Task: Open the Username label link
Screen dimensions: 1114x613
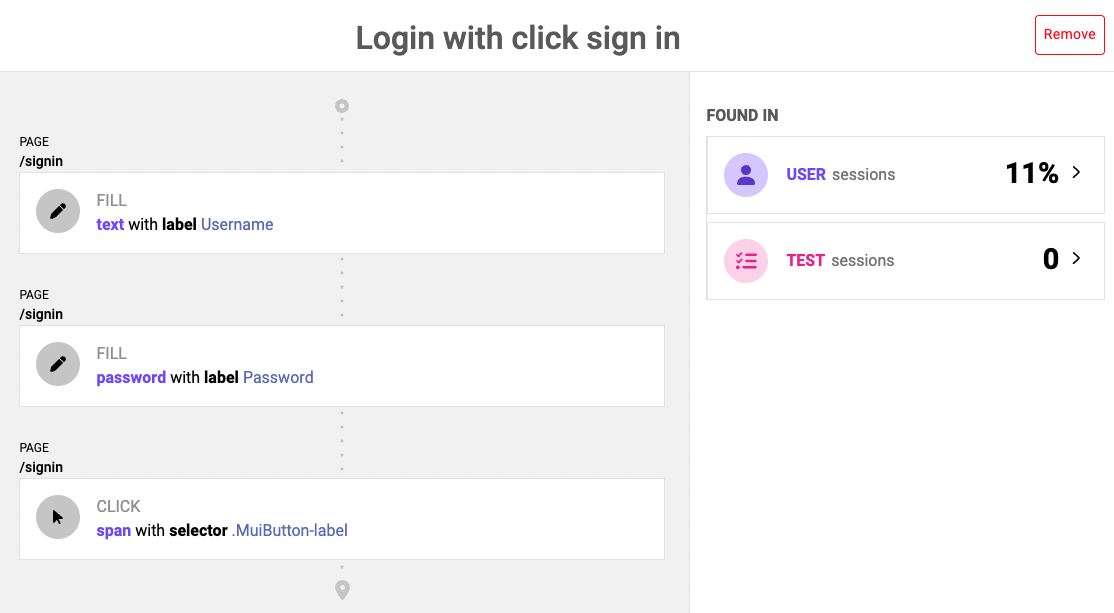Action: point(237,224)
